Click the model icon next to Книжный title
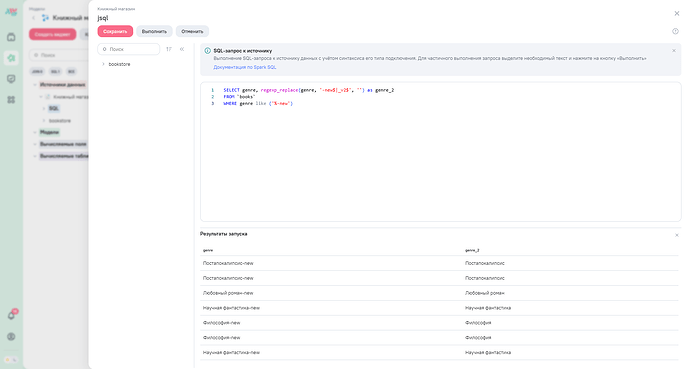The width and height of the screenshot is (690, 369). 45,18
